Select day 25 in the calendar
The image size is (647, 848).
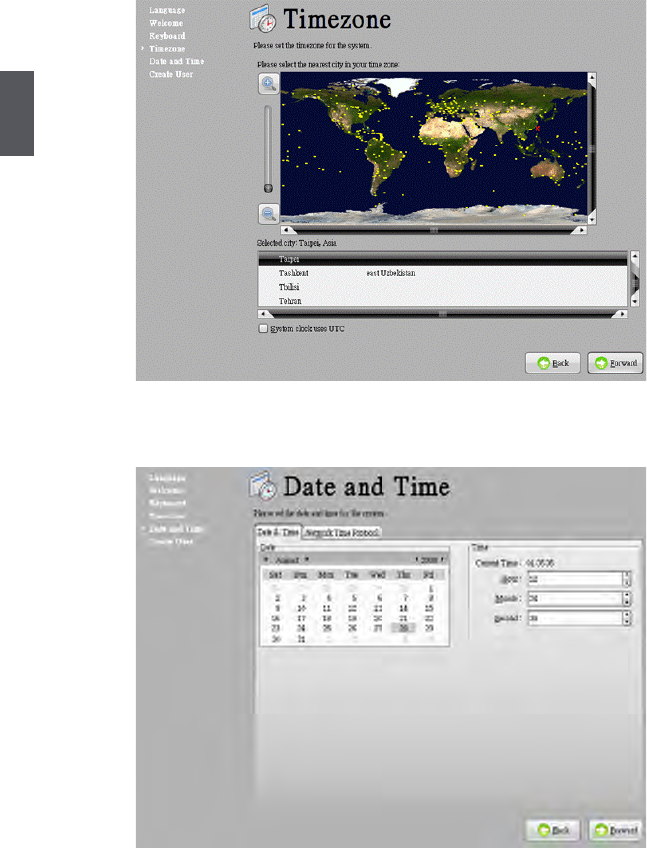tap(327, 628)
